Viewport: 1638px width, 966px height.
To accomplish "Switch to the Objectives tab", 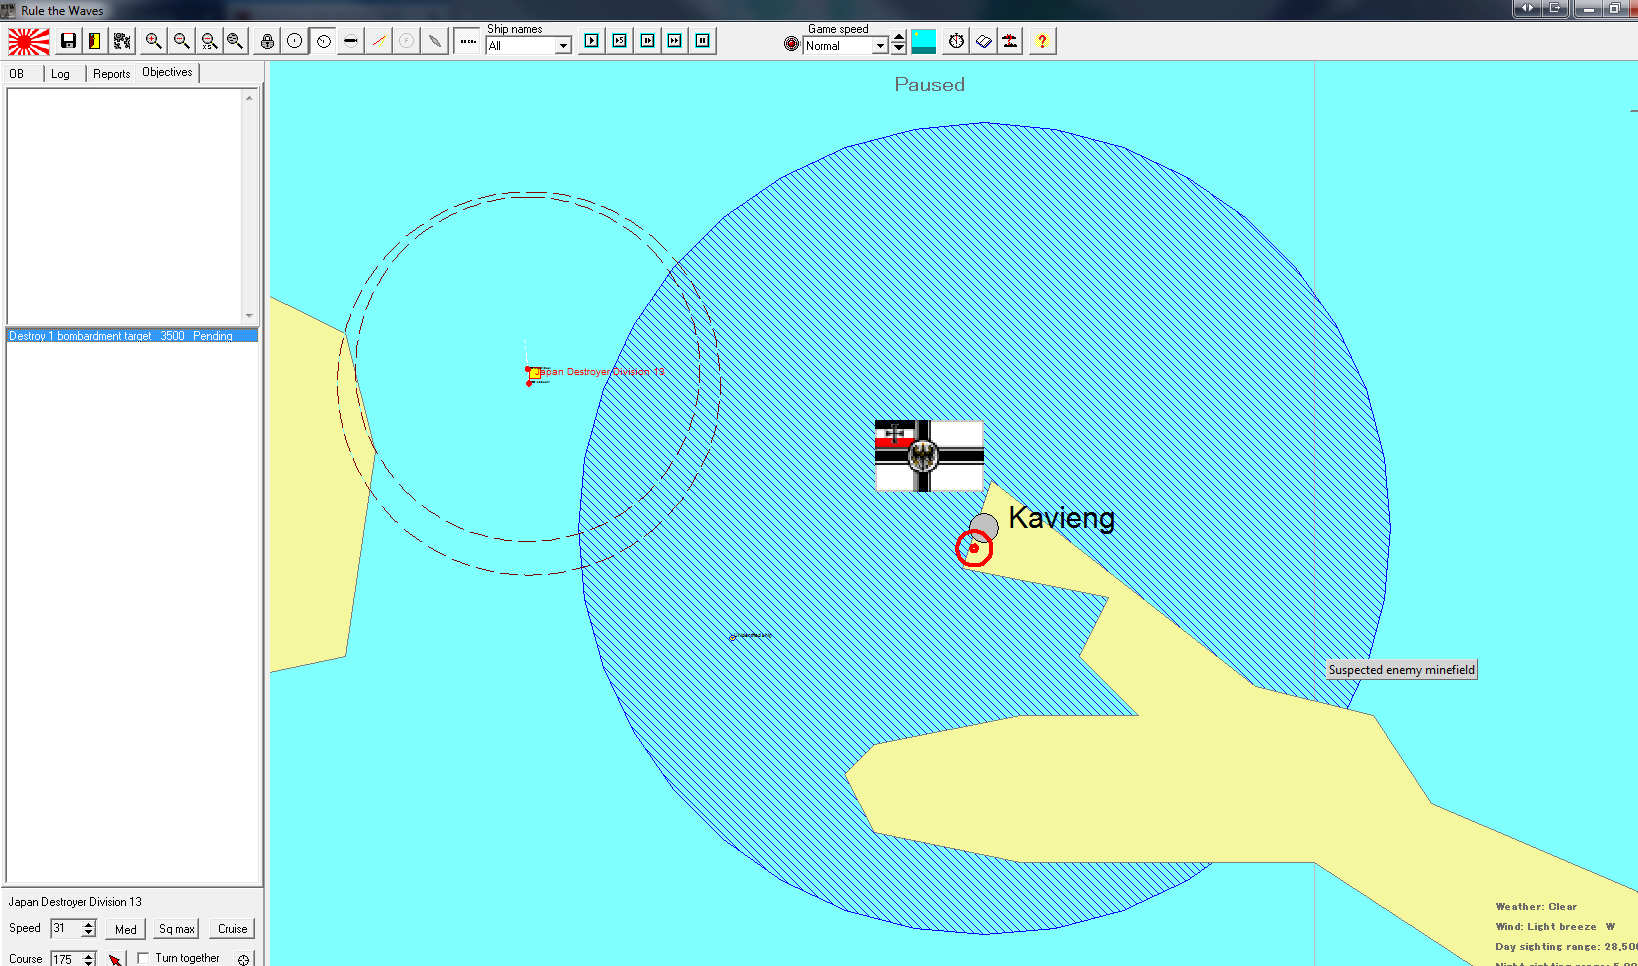I will [167, 72].
